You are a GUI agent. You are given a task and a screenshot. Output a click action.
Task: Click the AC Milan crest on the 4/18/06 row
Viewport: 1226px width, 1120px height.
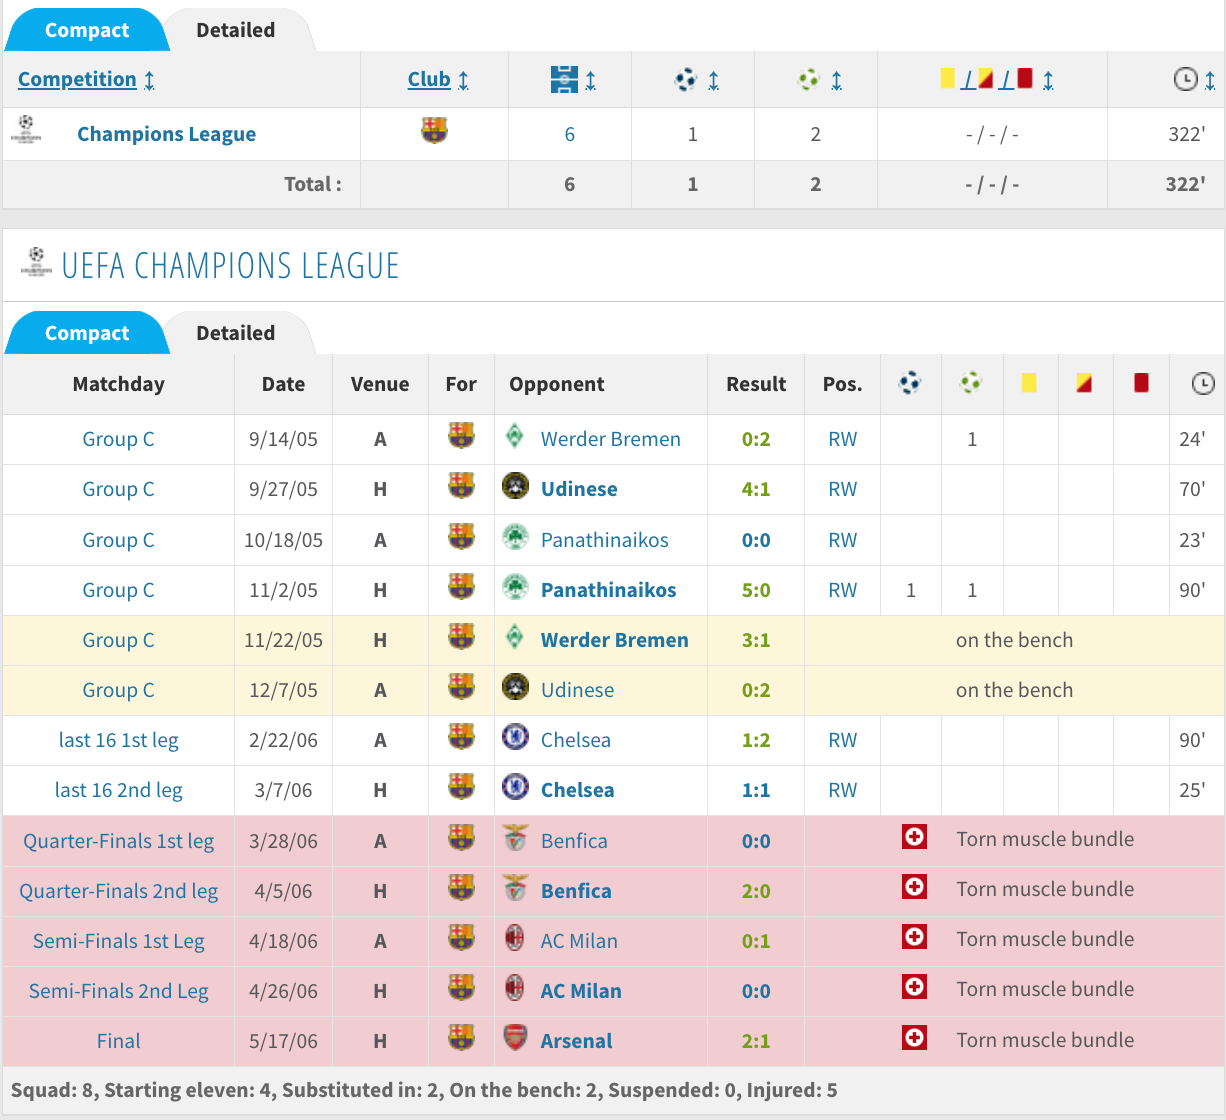tap(515, 937)
